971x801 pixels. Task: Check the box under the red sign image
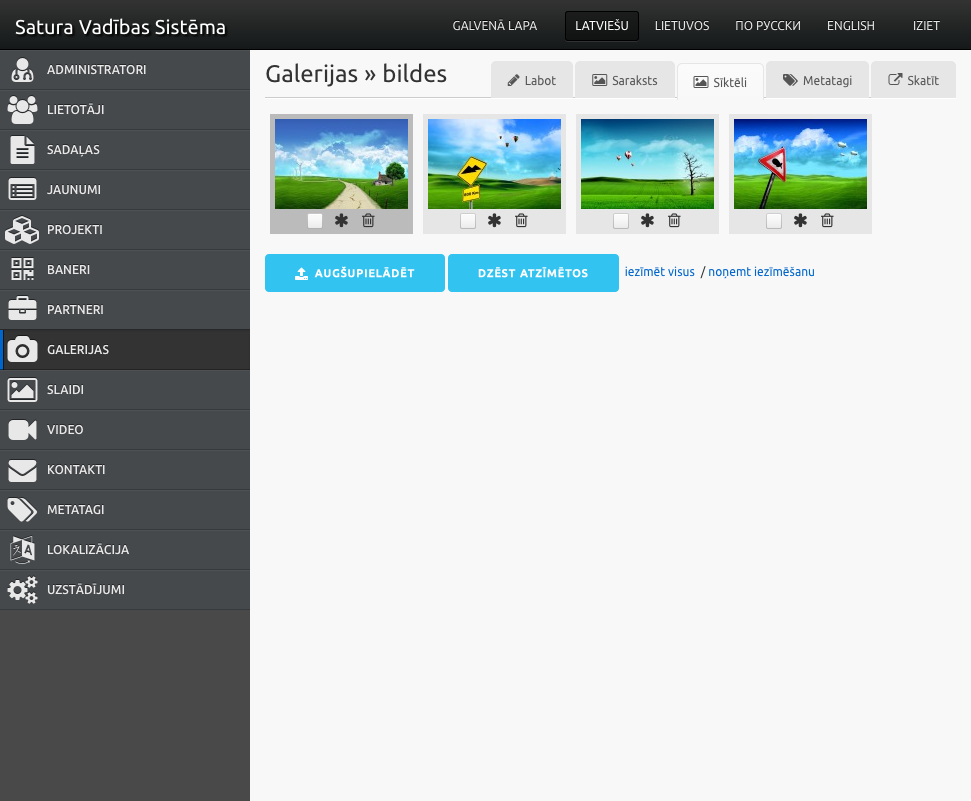click(x=774, y=221)
